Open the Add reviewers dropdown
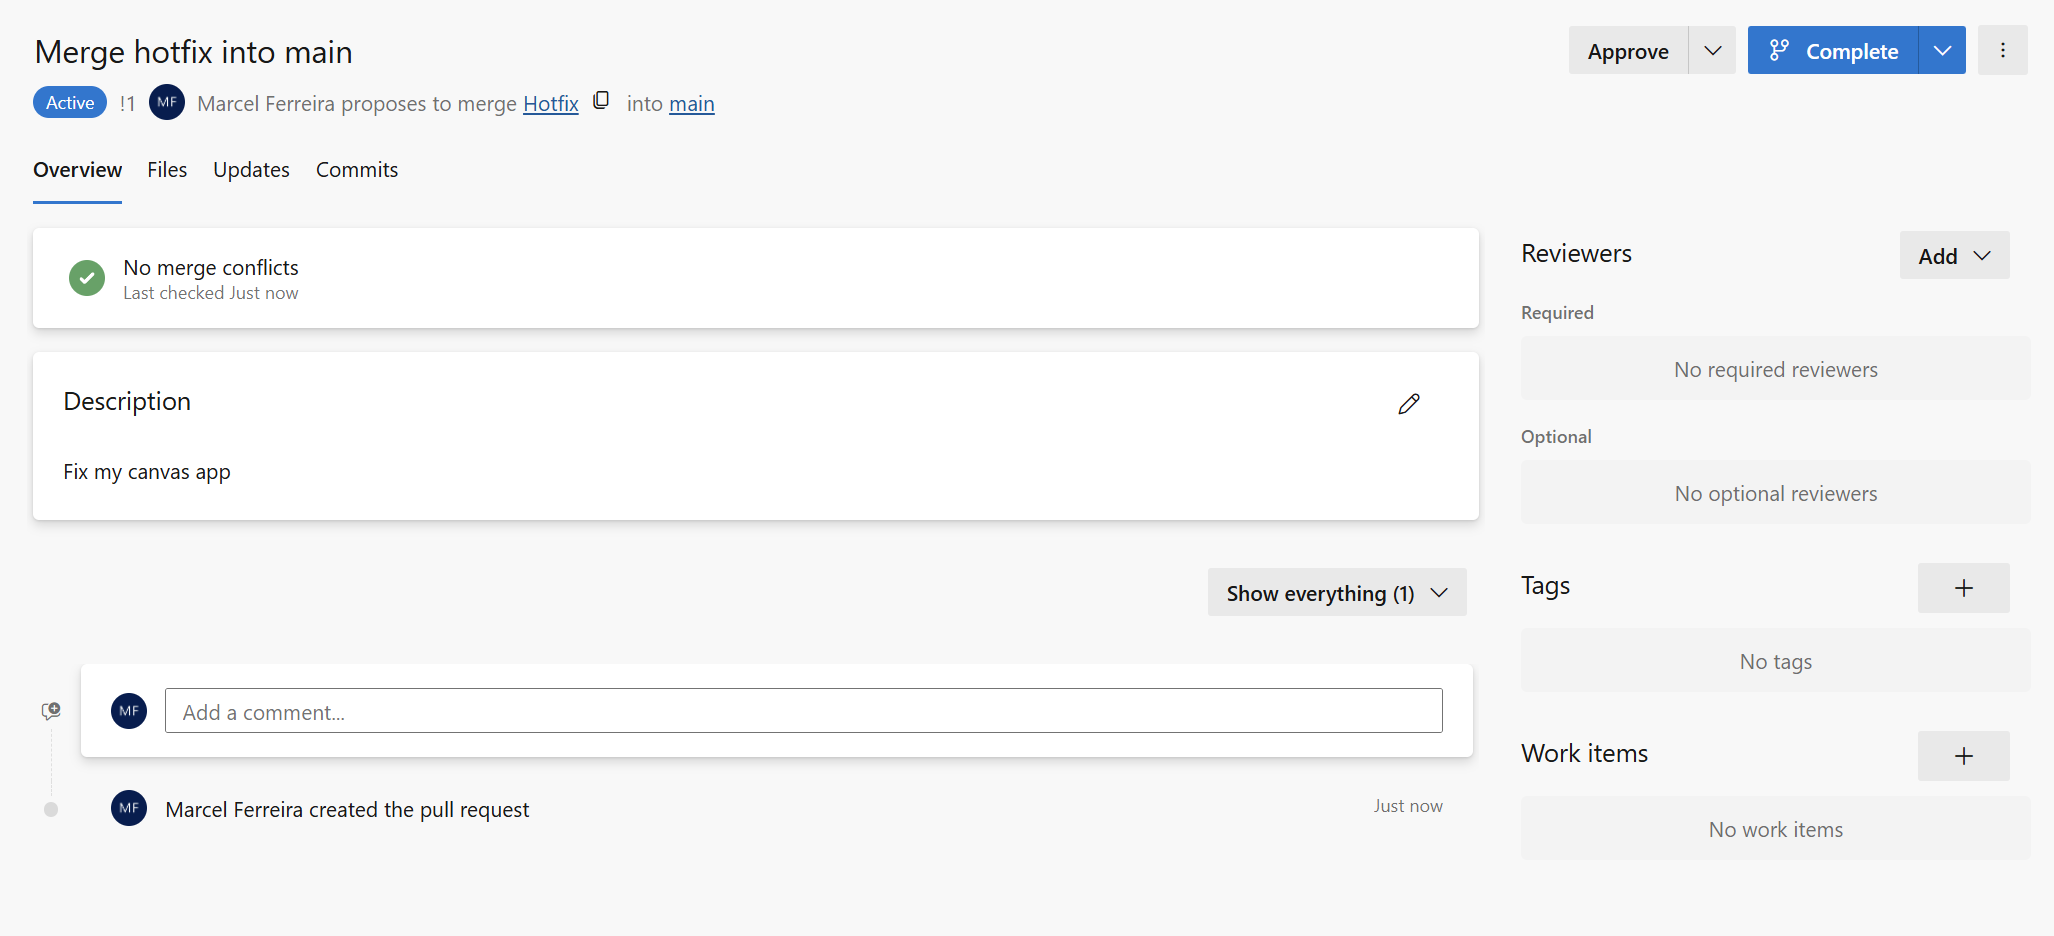 pyautogui.click(x=1953, y=255)
